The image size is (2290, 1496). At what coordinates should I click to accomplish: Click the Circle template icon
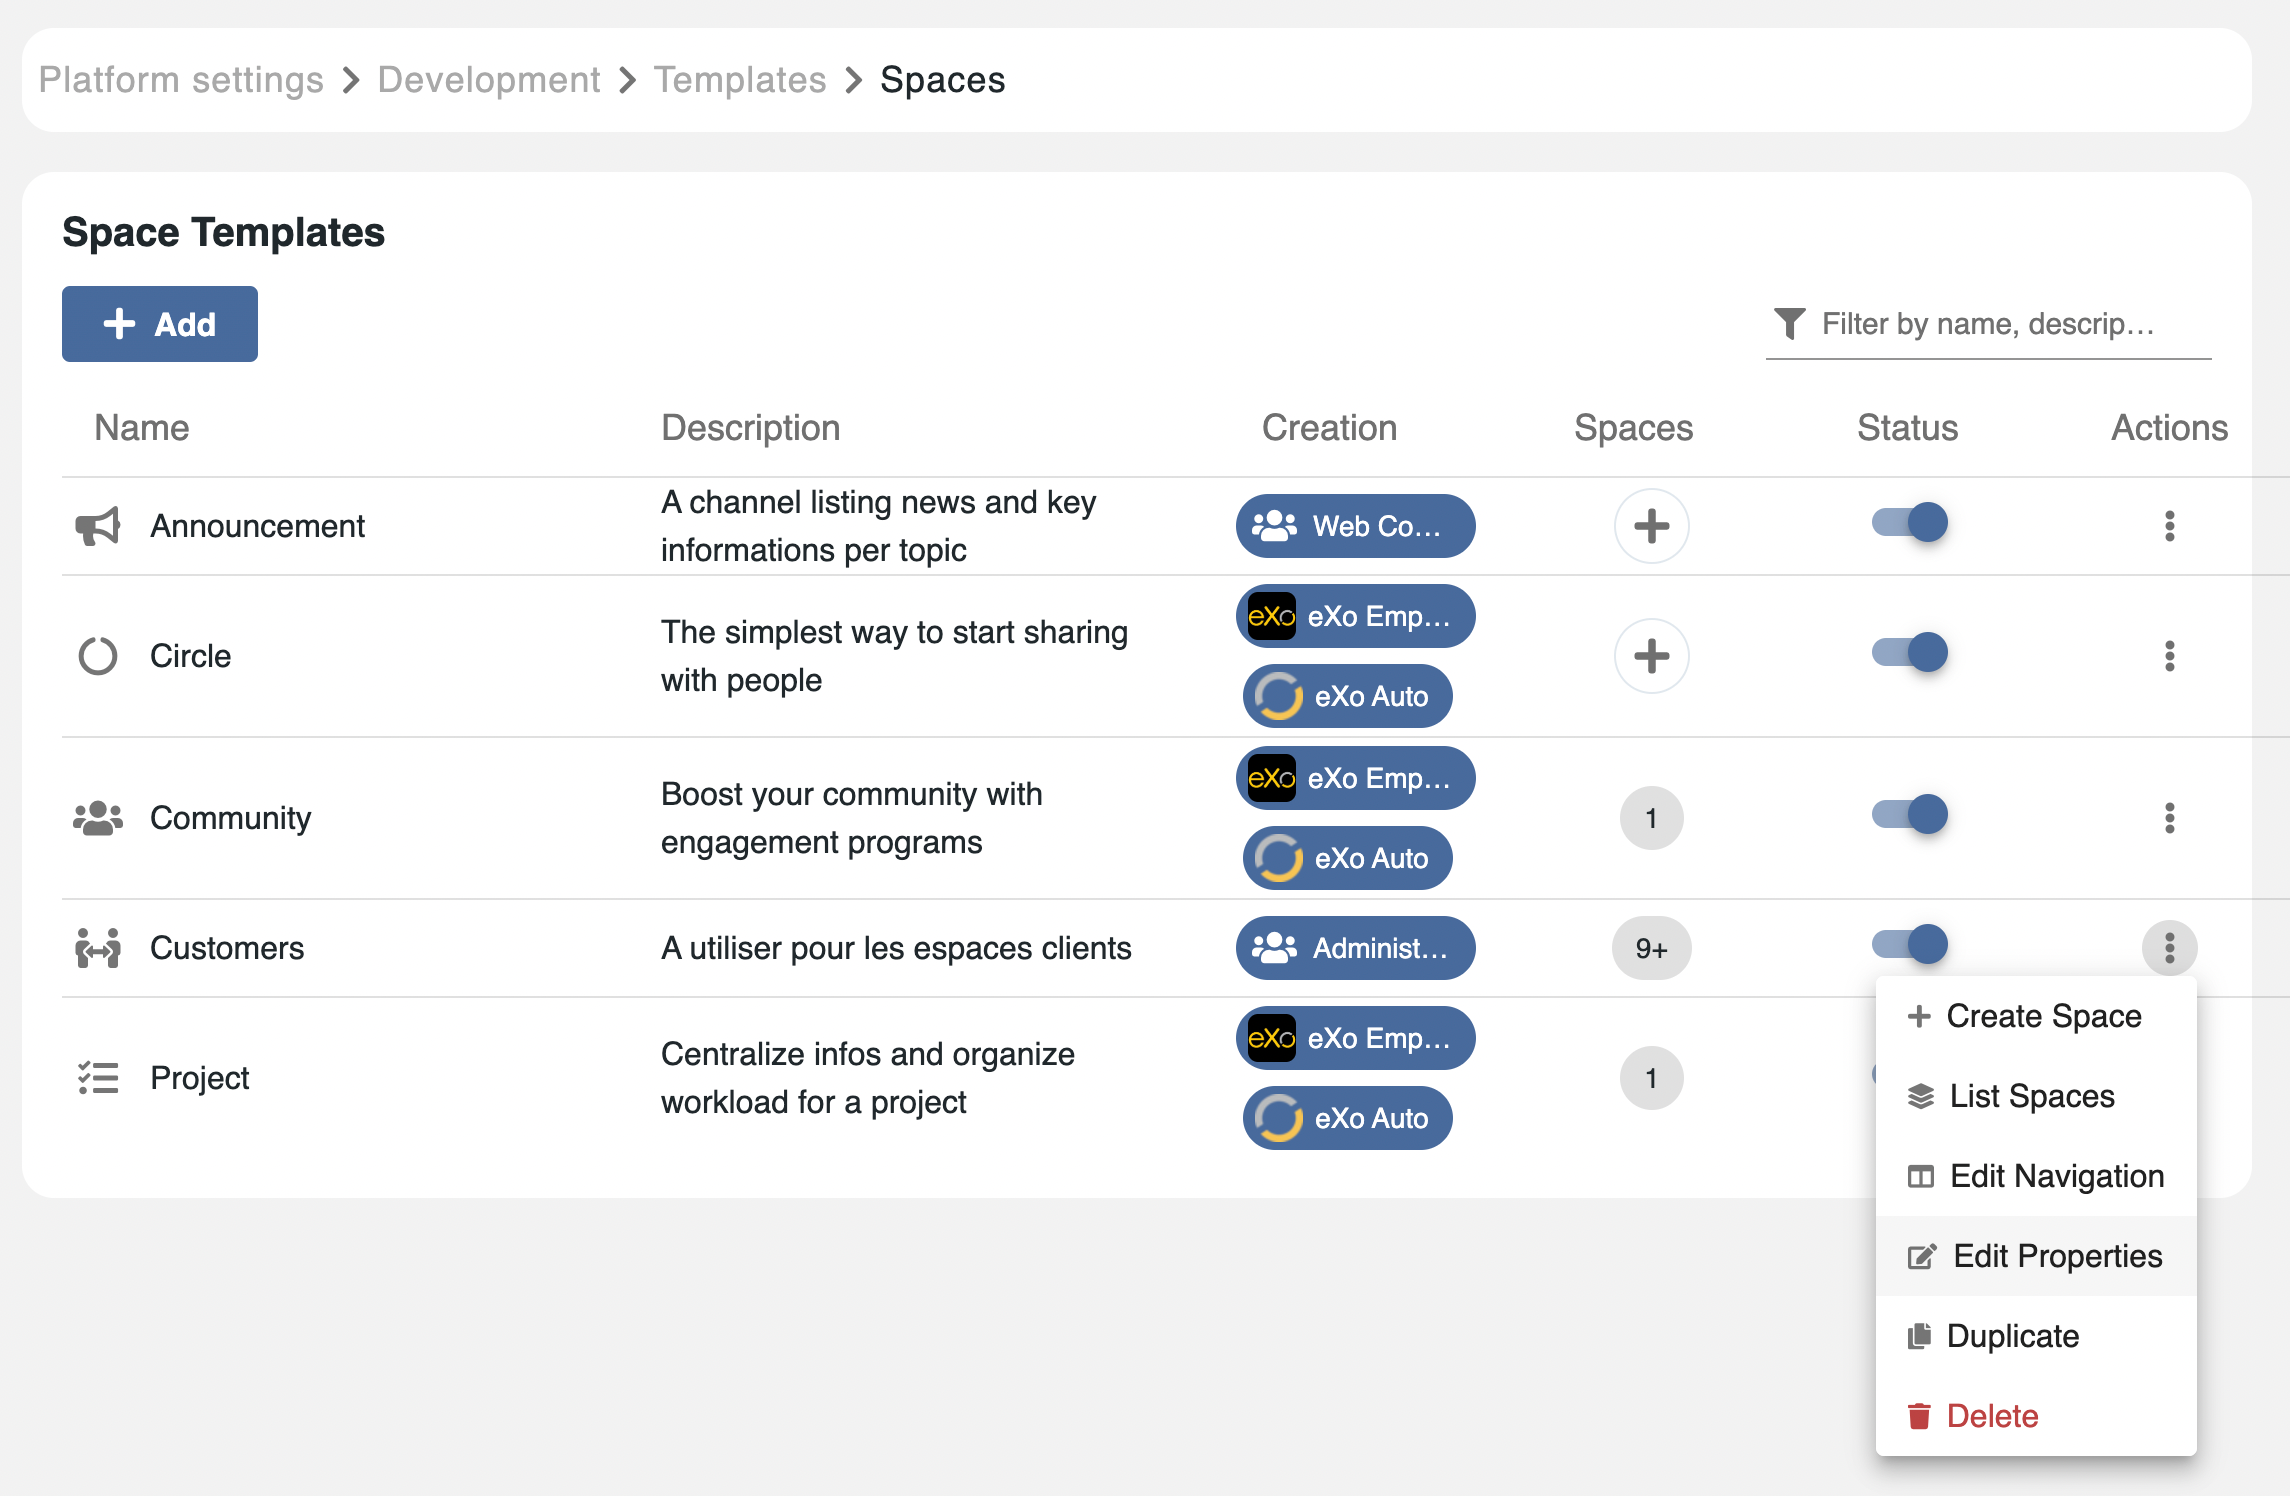98,656
